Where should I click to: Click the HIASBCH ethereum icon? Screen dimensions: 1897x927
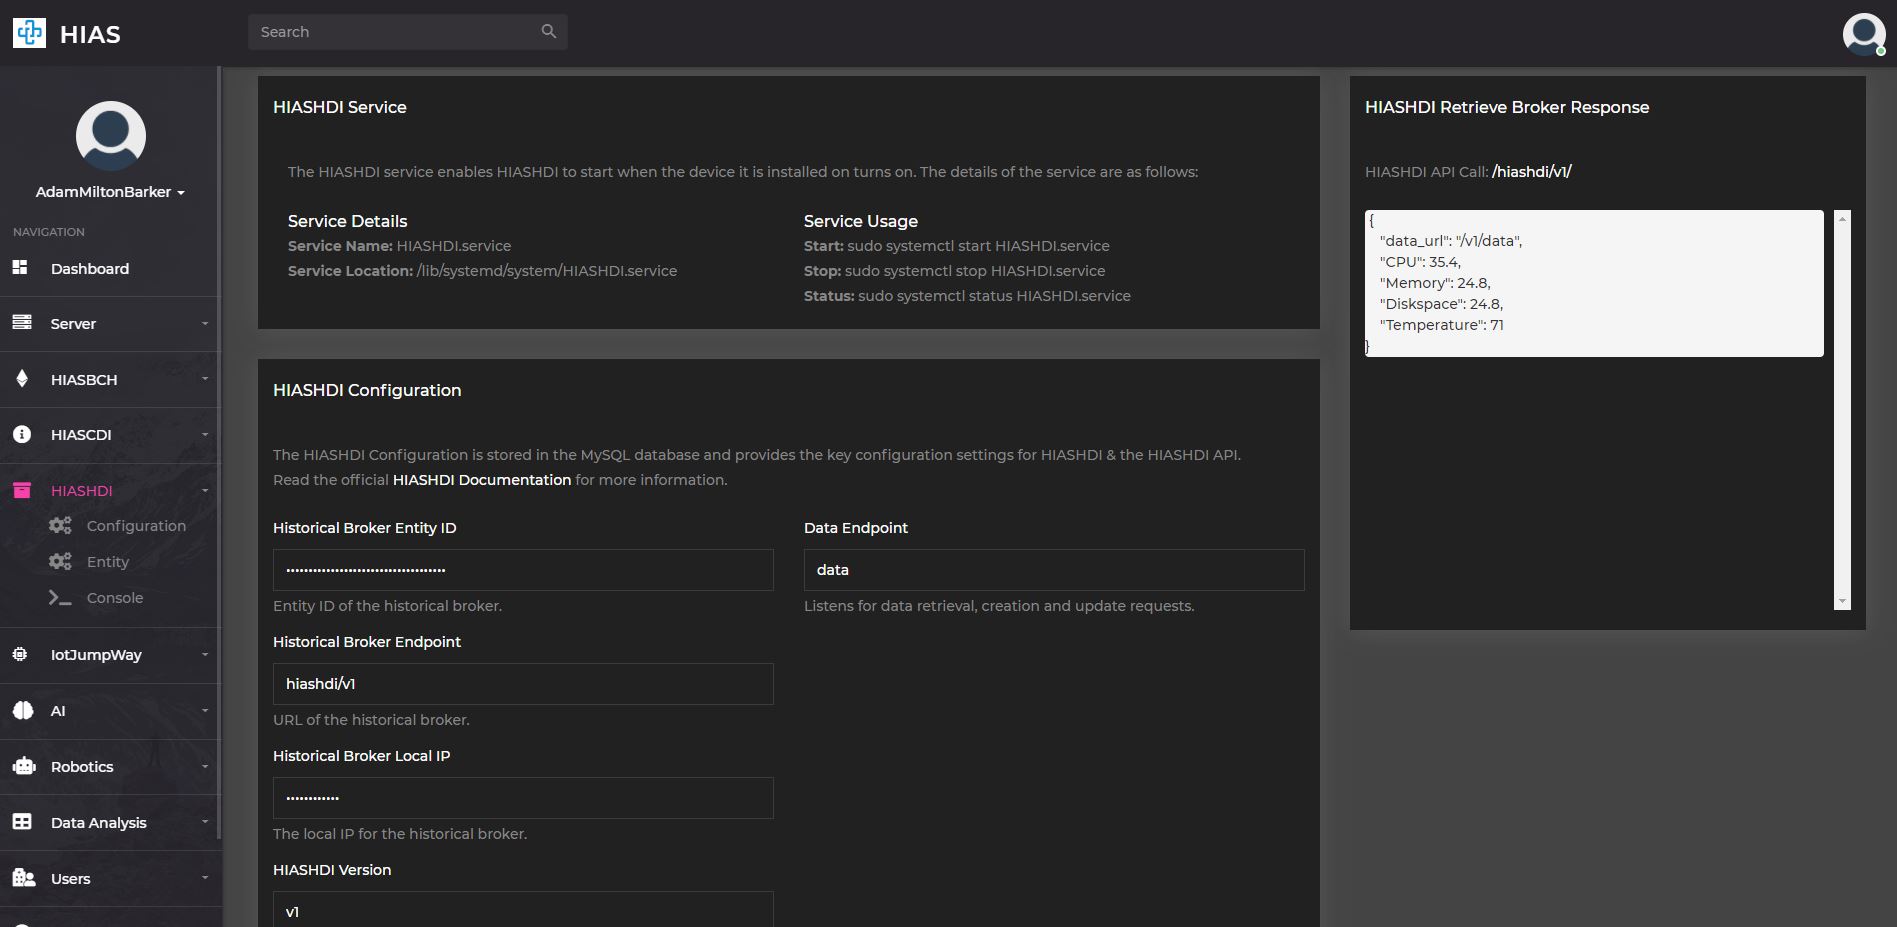pyautogui.click(x=22, y=378)
